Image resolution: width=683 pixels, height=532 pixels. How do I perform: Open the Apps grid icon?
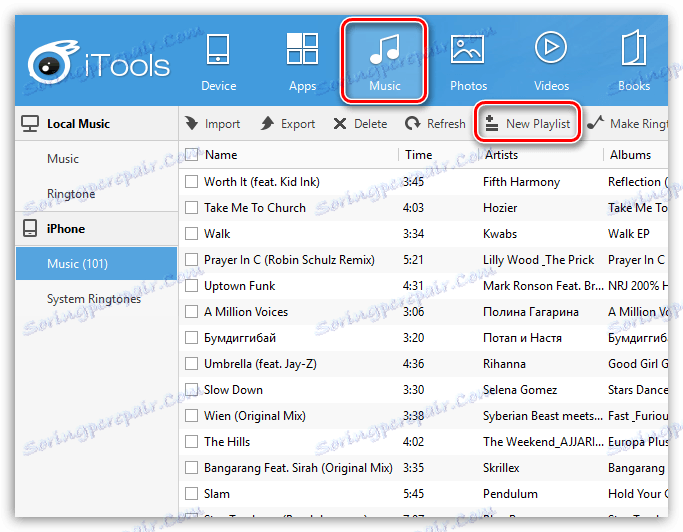[x=302, y=49]
